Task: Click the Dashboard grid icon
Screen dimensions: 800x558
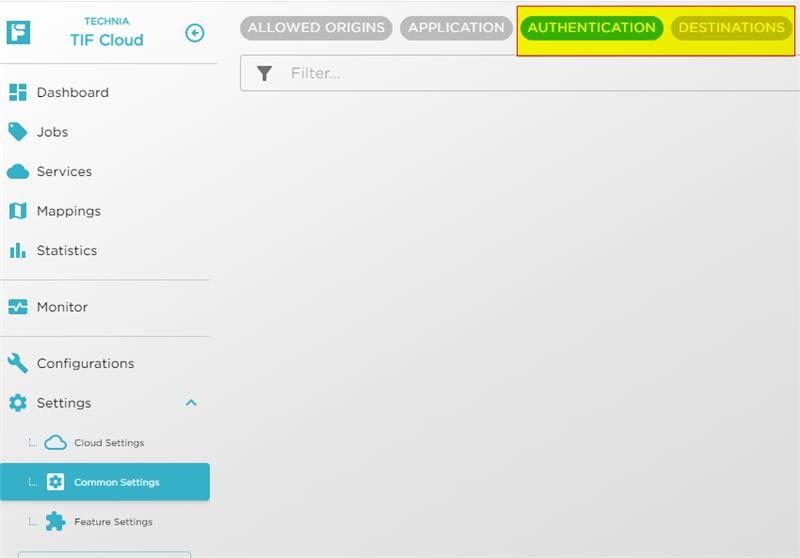Action: (x=18, y=92)
